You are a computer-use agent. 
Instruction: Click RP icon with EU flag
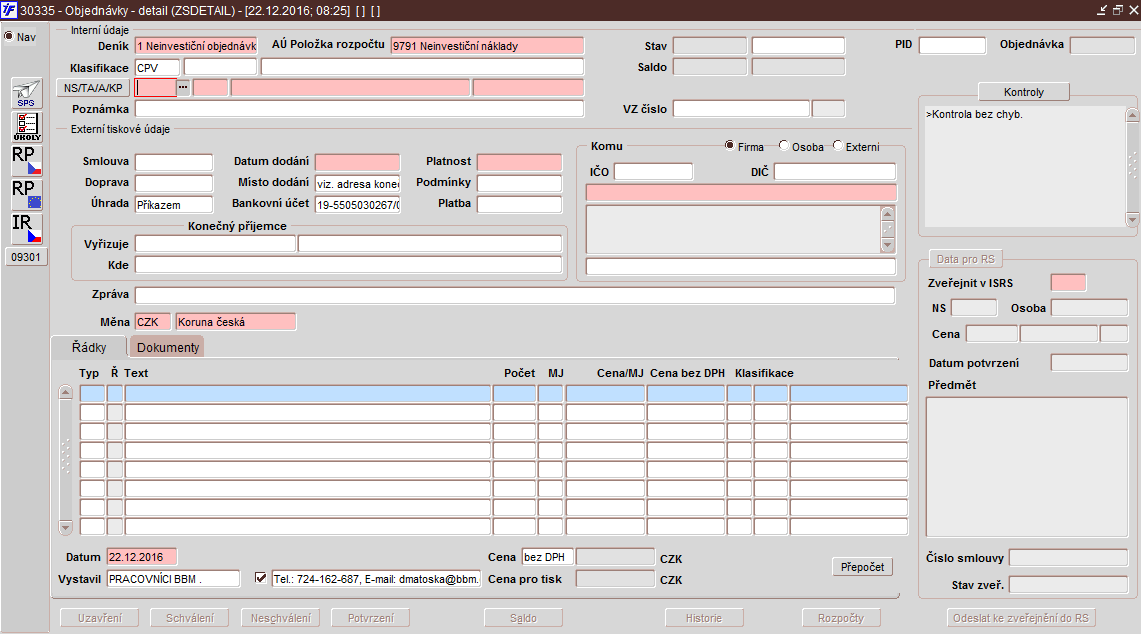[x=27, y=194]
